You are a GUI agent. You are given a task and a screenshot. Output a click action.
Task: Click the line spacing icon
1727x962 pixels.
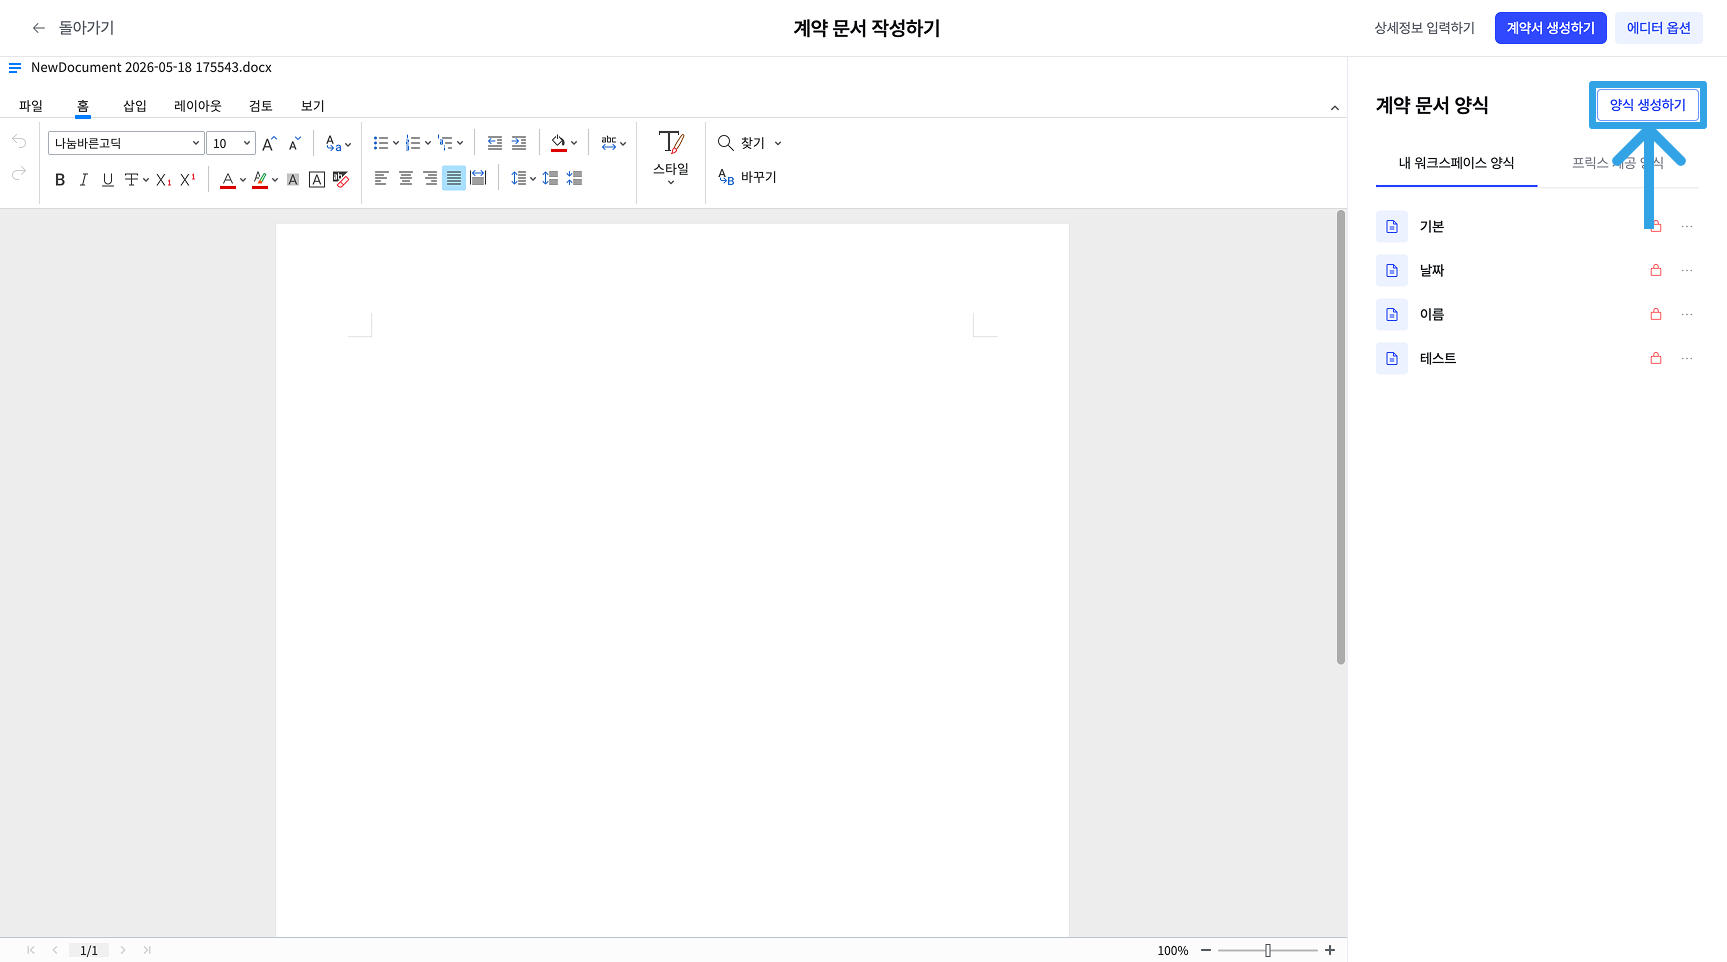[x=518, y=178]
